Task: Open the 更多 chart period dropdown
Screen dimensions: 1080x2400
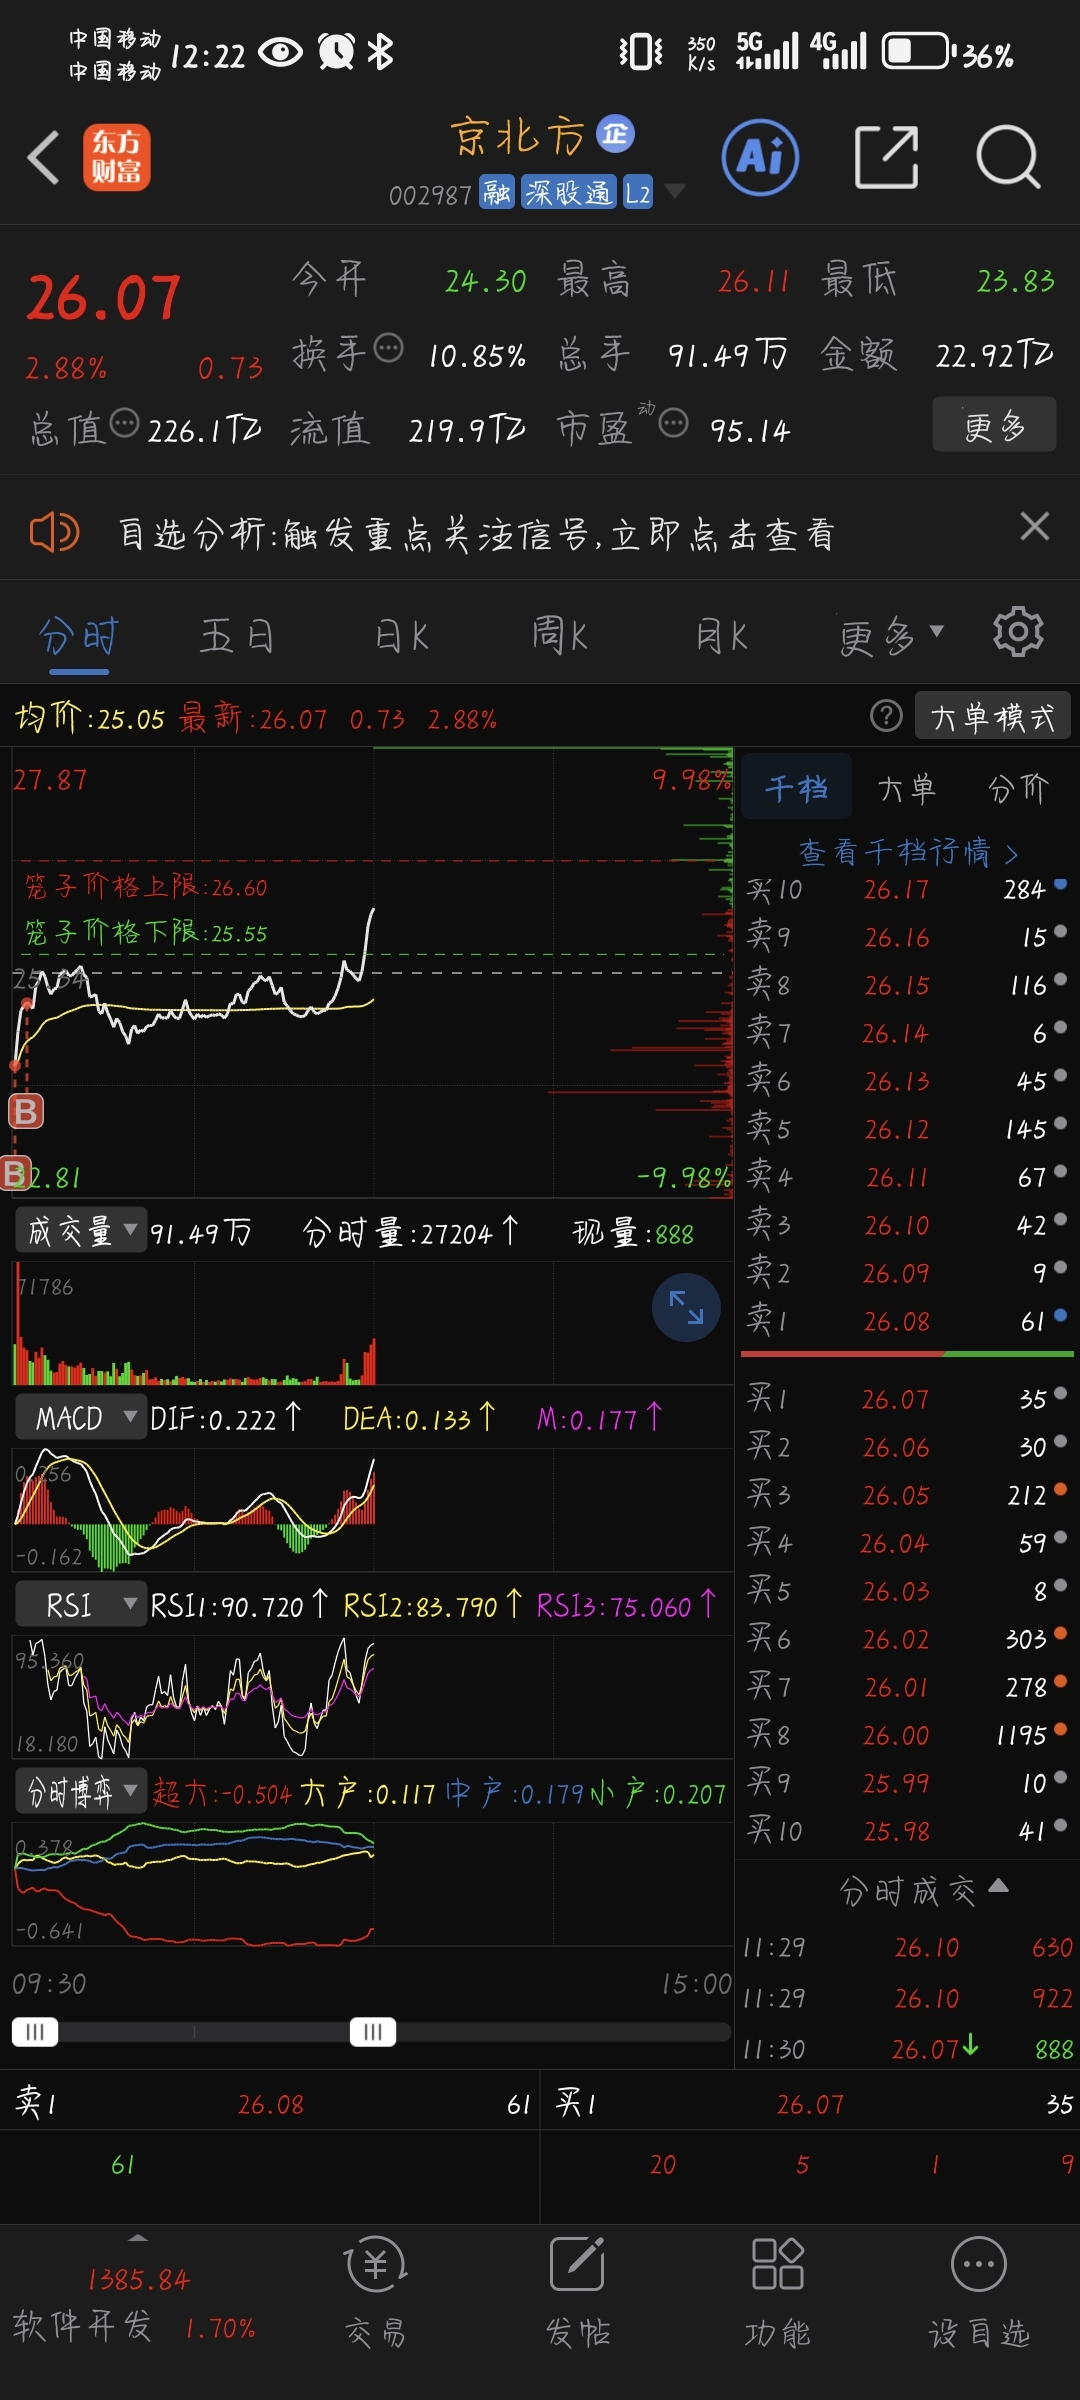Action: pyautogui.click(x=893, y=636)
